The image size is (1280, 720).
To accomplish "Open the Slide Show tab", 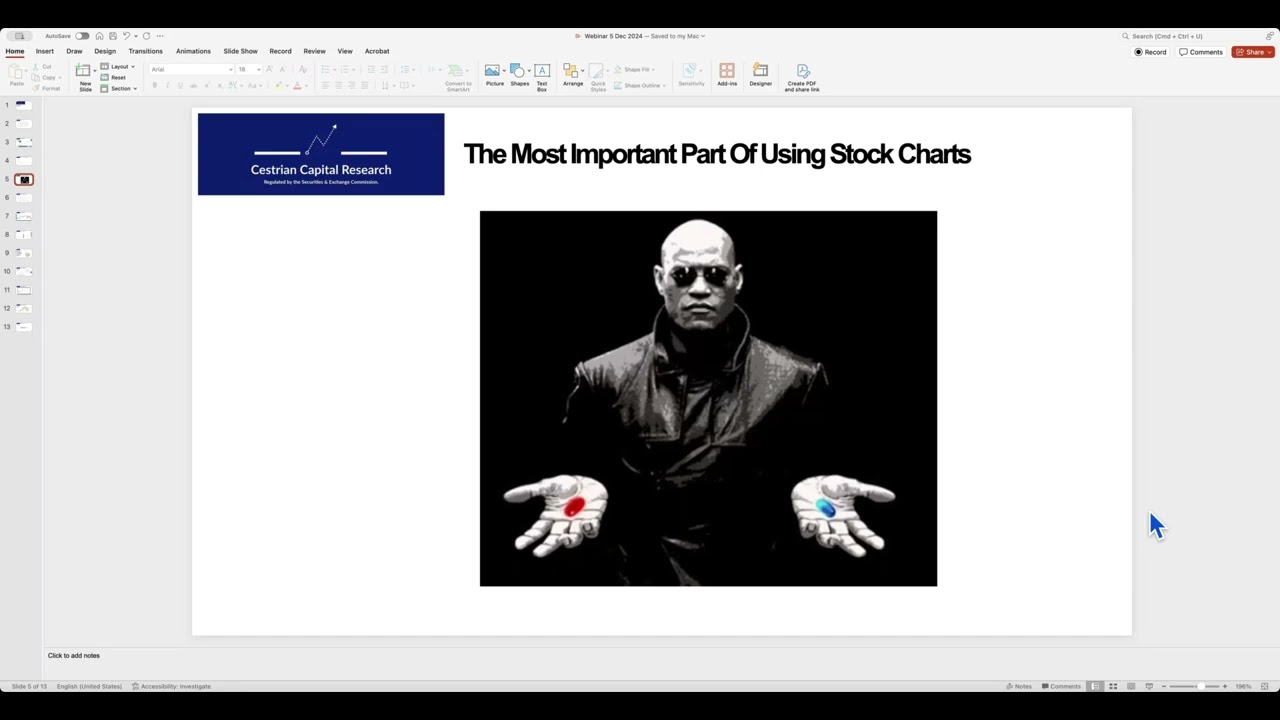I will coord(240,51).
